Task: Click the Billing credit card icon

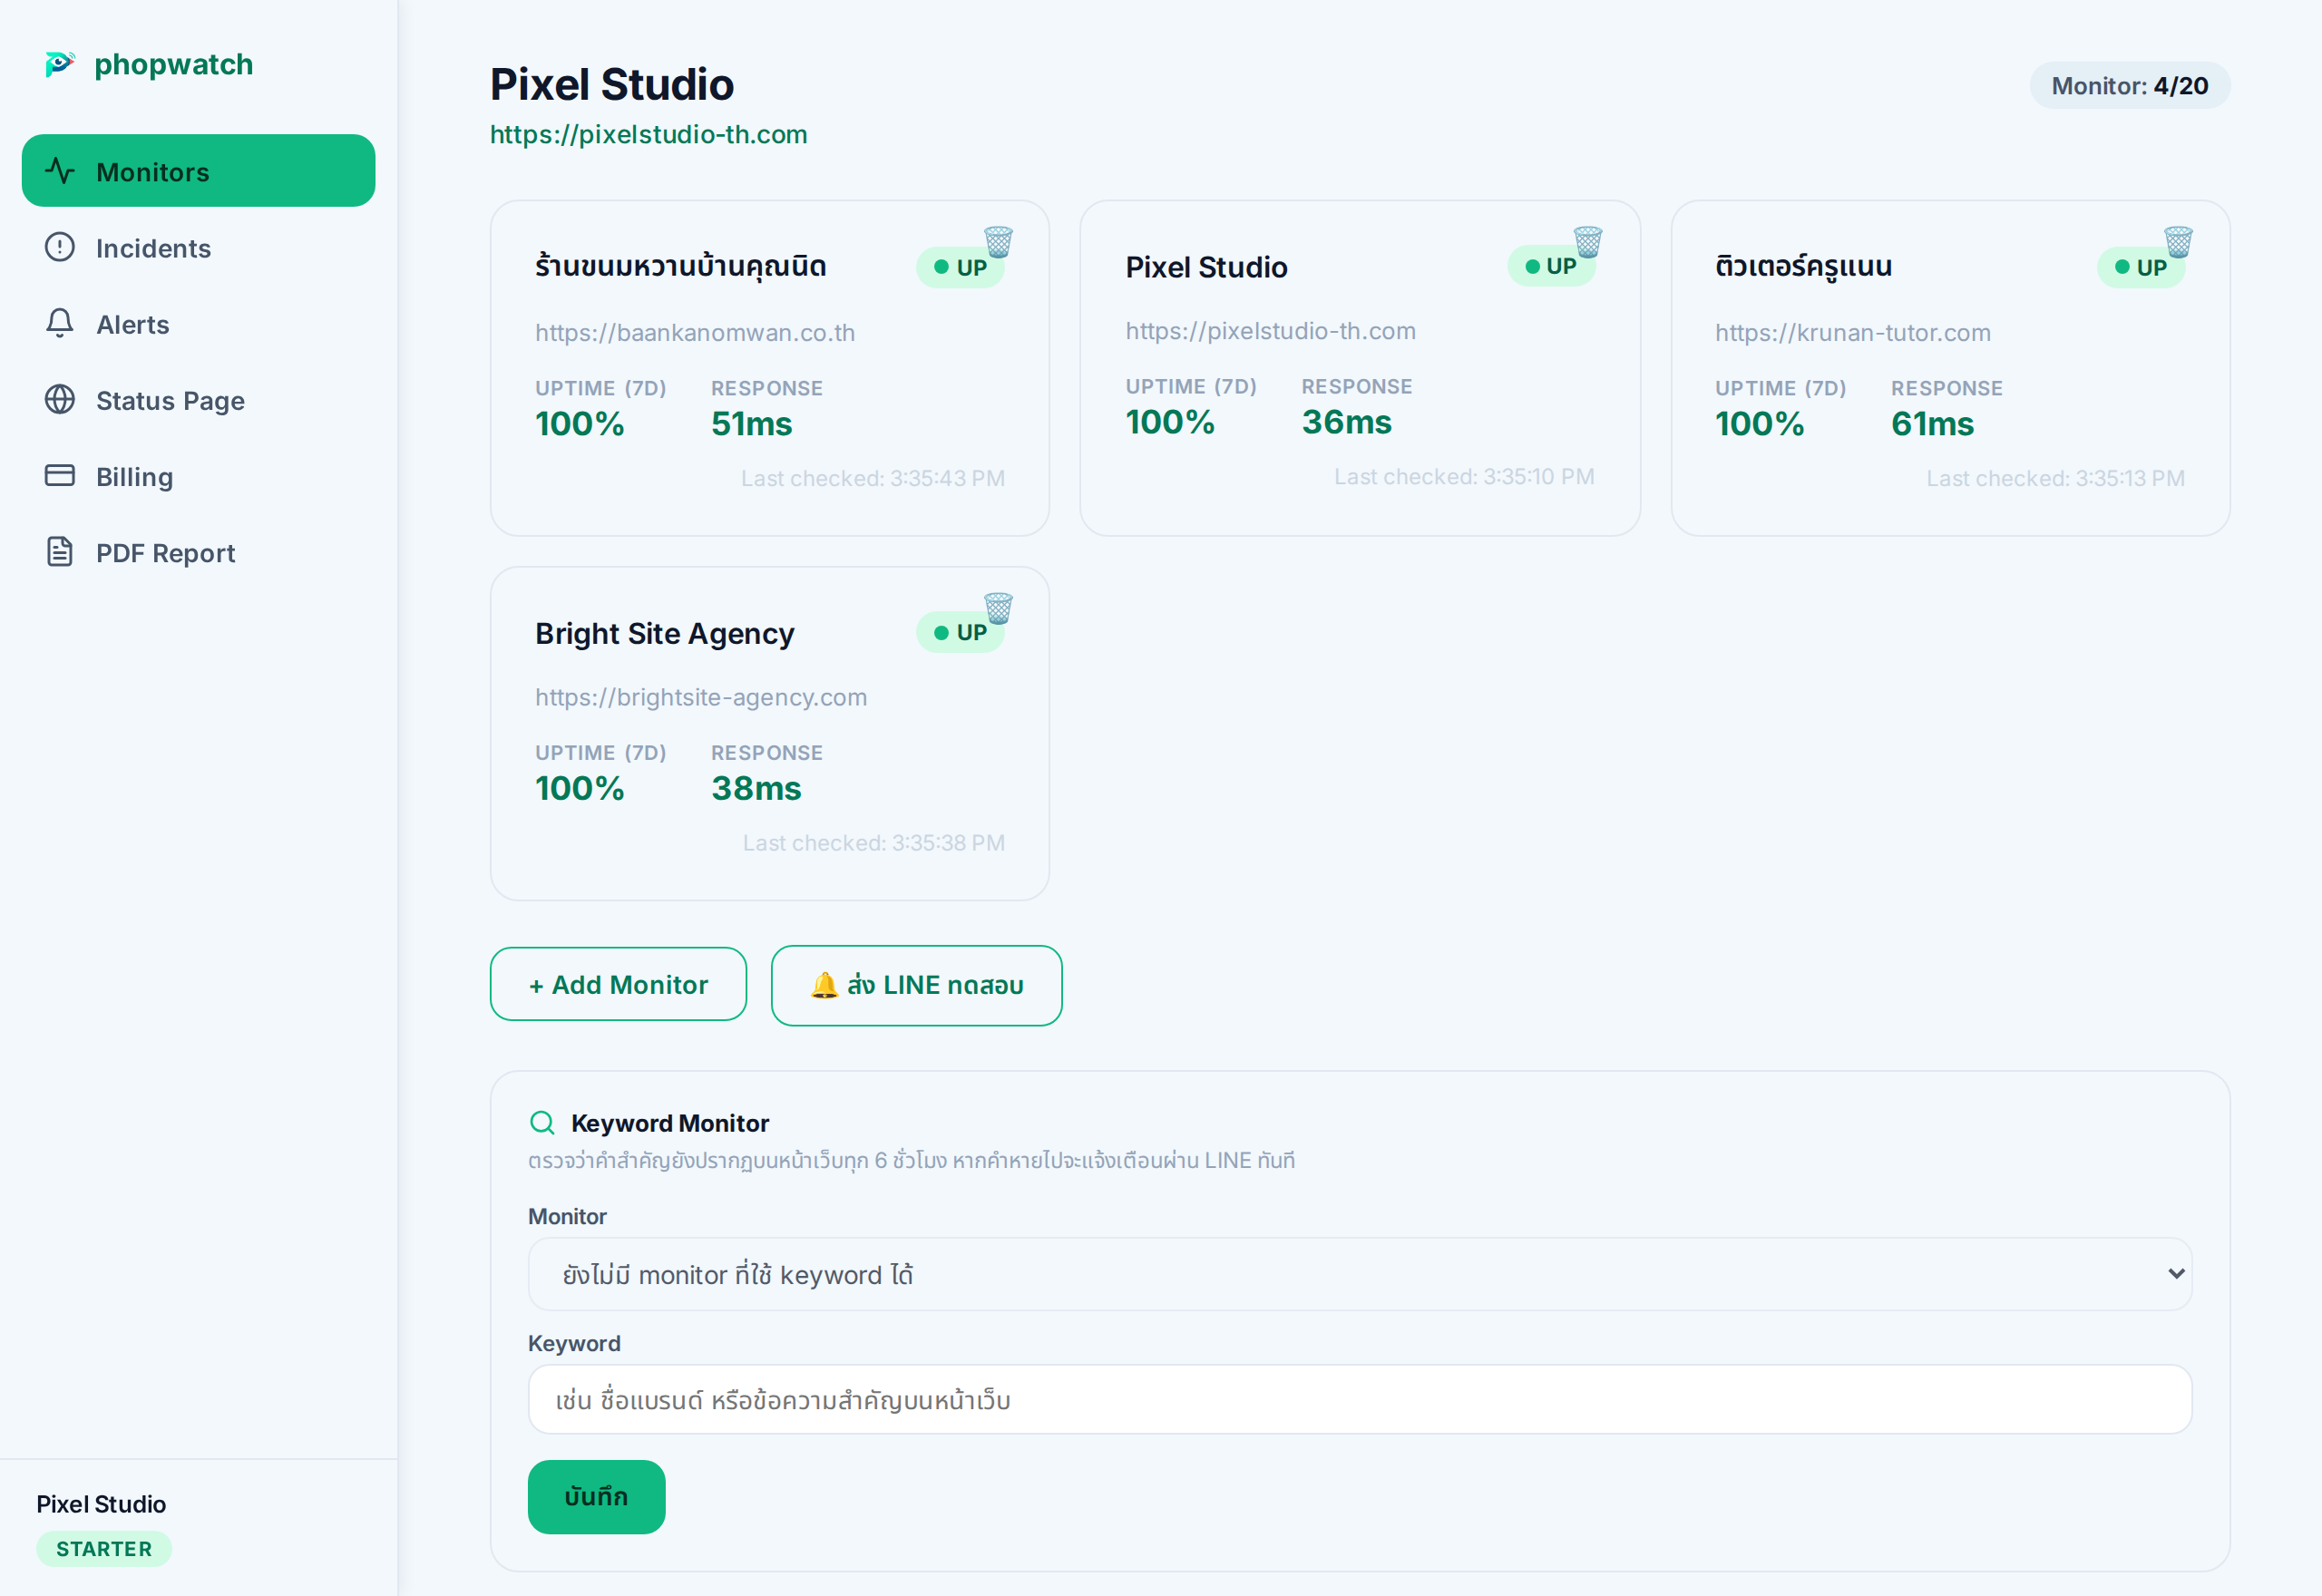Action: 60,475
